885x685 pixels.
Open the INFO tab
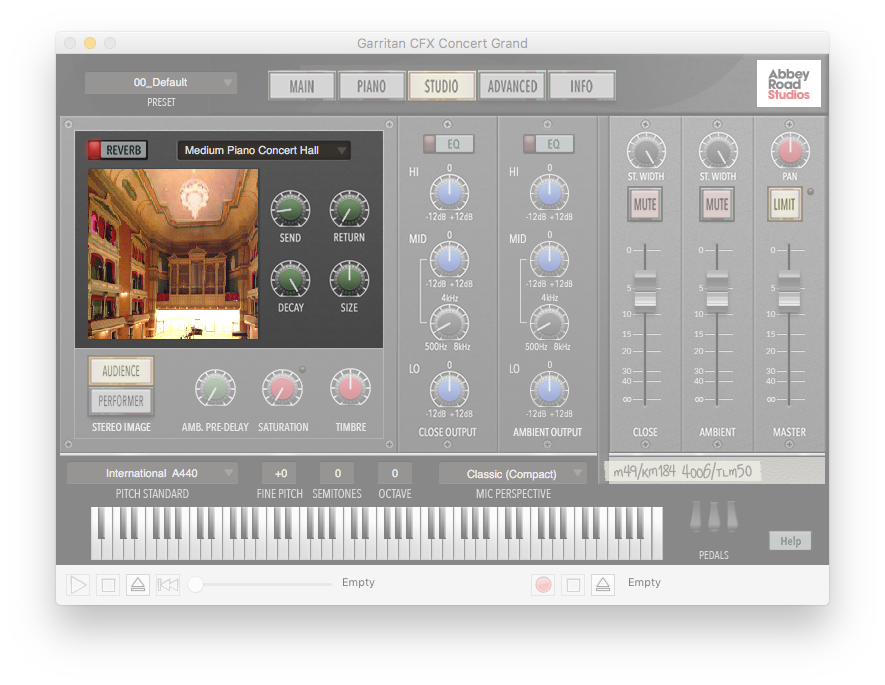coord(581,86)
